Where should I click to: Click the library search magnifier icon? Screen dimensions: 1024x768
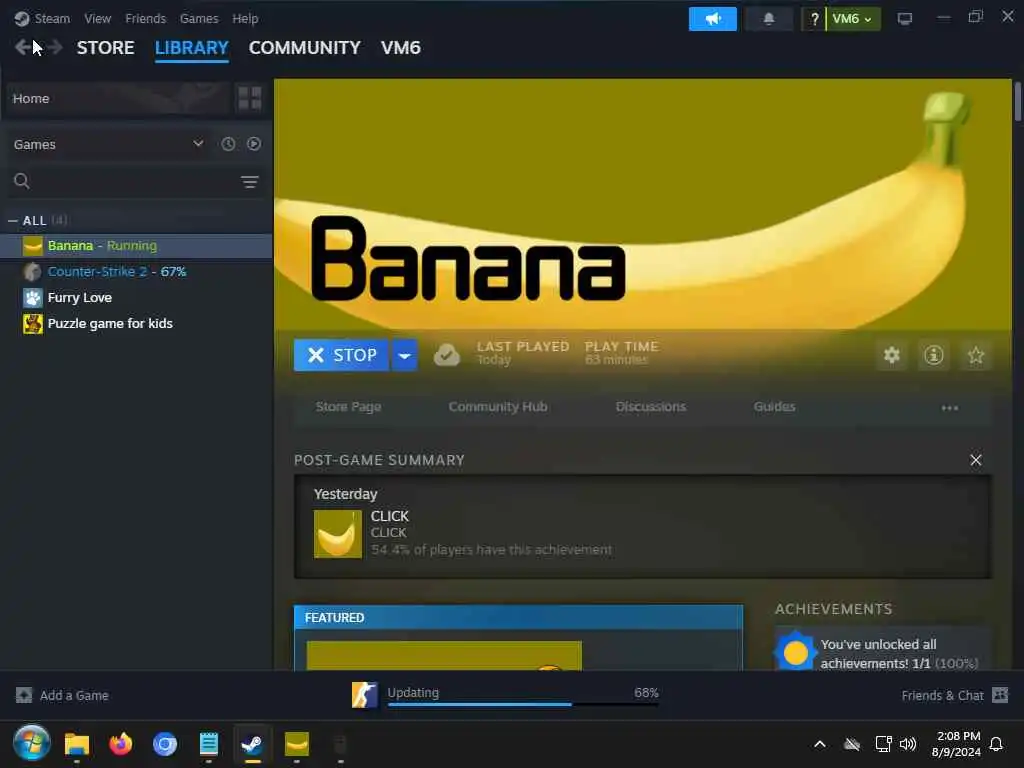[x=22, y=181]
